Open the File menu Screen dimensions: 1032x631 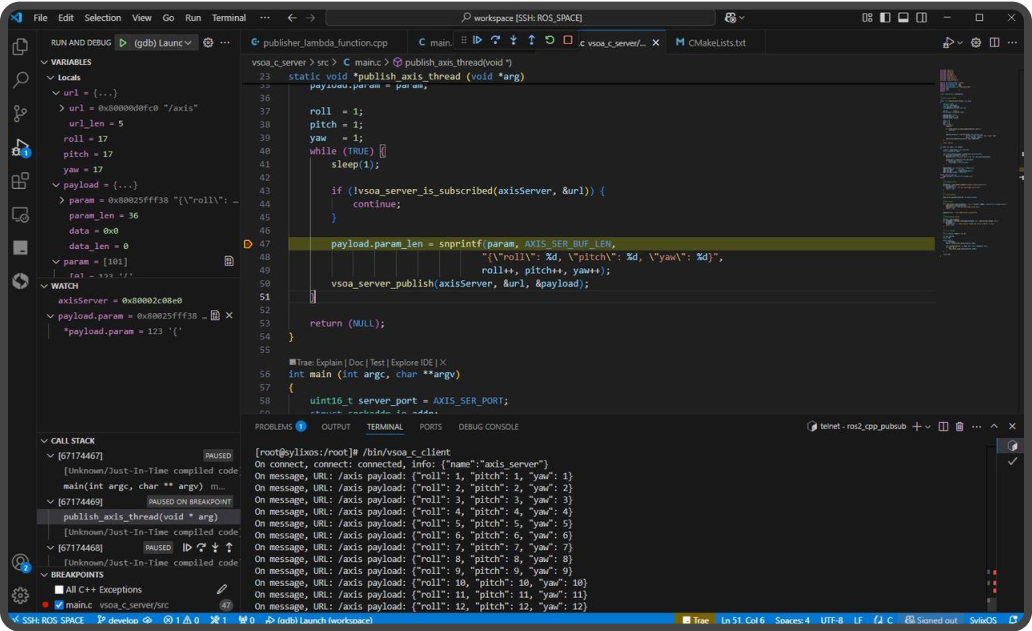[x=40, y=18]
